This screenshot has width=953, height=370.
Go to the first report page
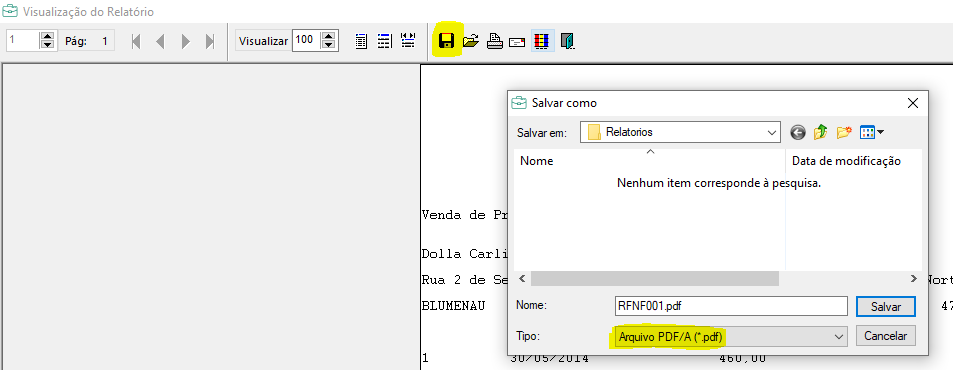[x=136, y=41]
